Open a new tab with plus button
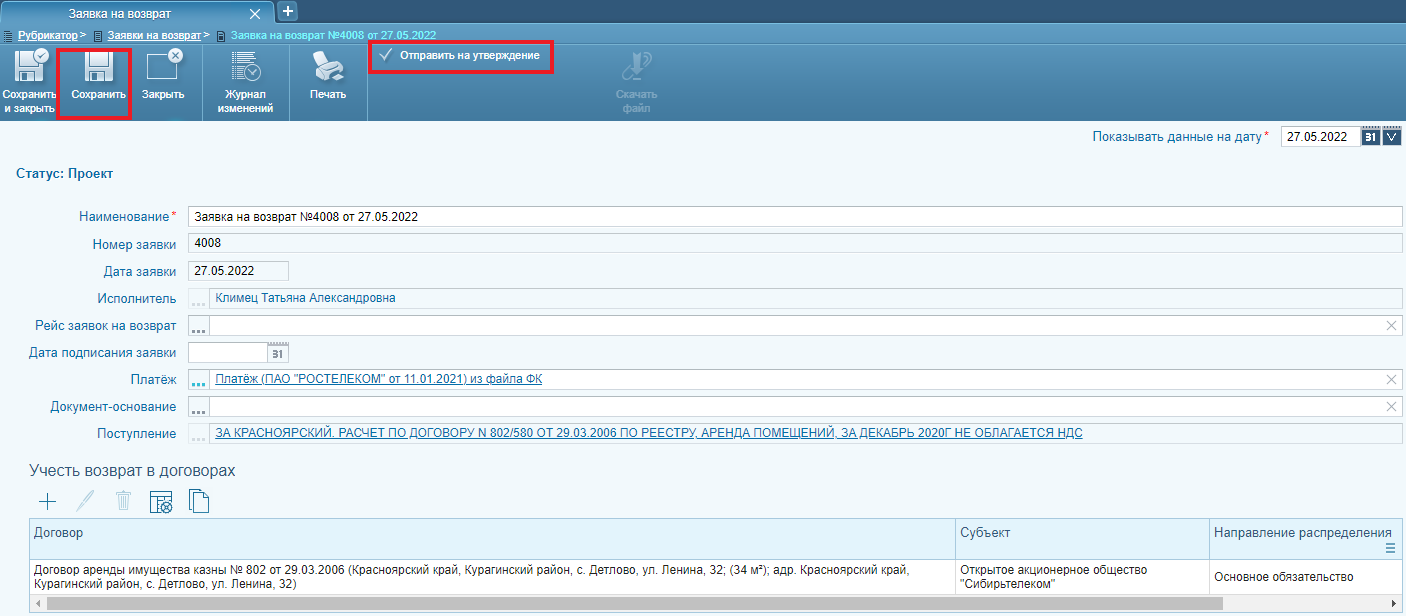Viewport: 1406px width, 616px height. pyautogui.click(x=287, y=11)
